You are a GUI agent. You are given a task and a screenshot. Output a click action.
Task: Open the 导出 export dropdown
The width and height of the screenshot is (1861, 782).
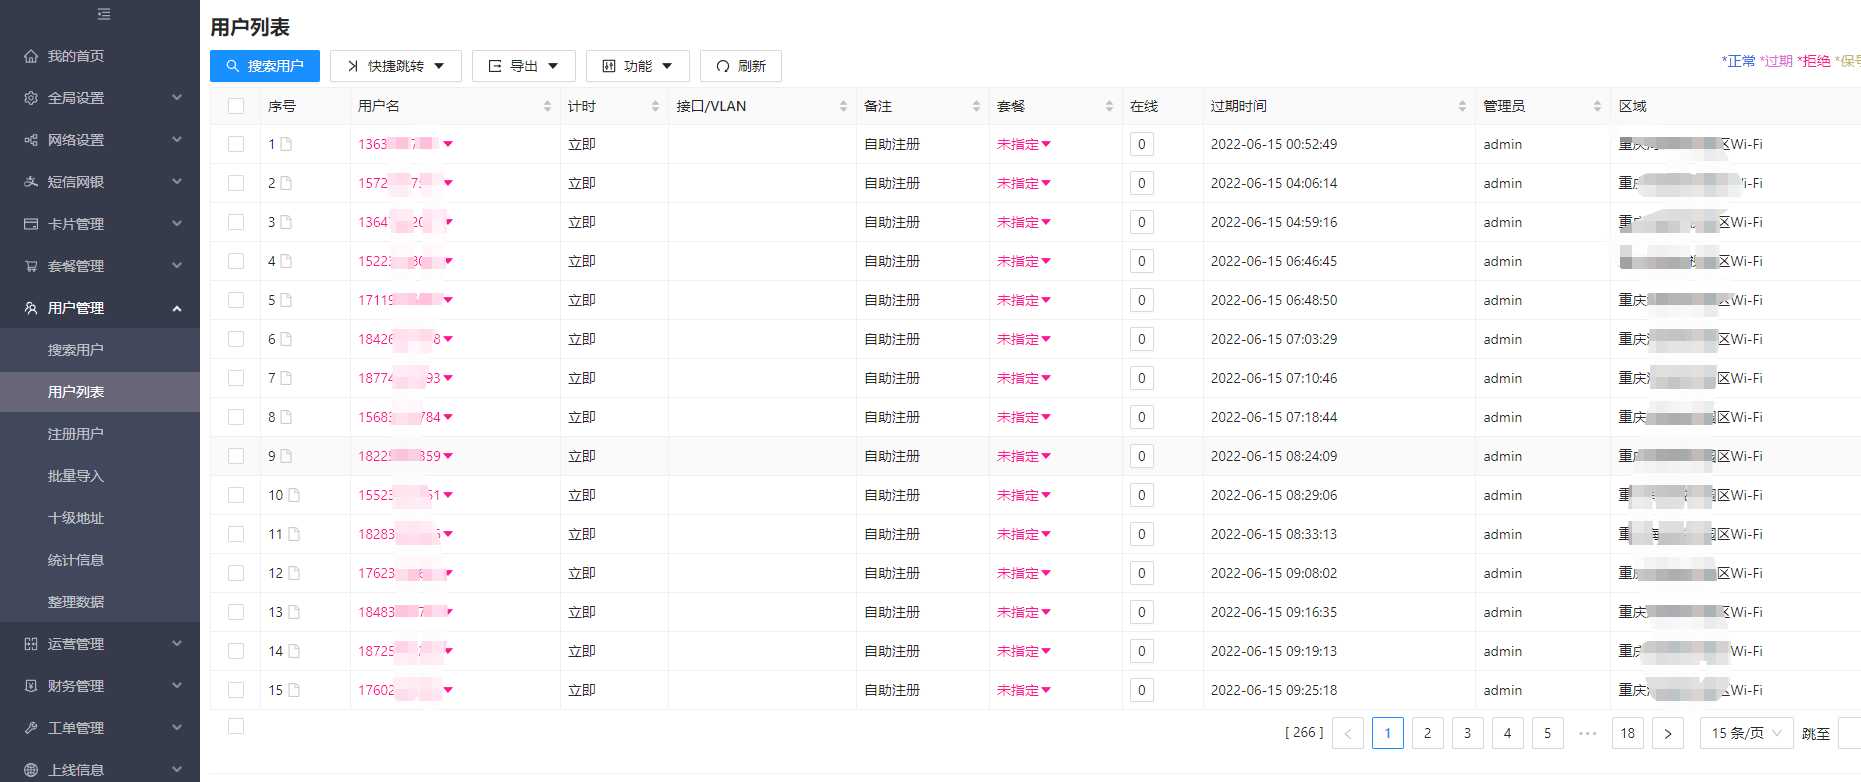[x=523, y=66]
